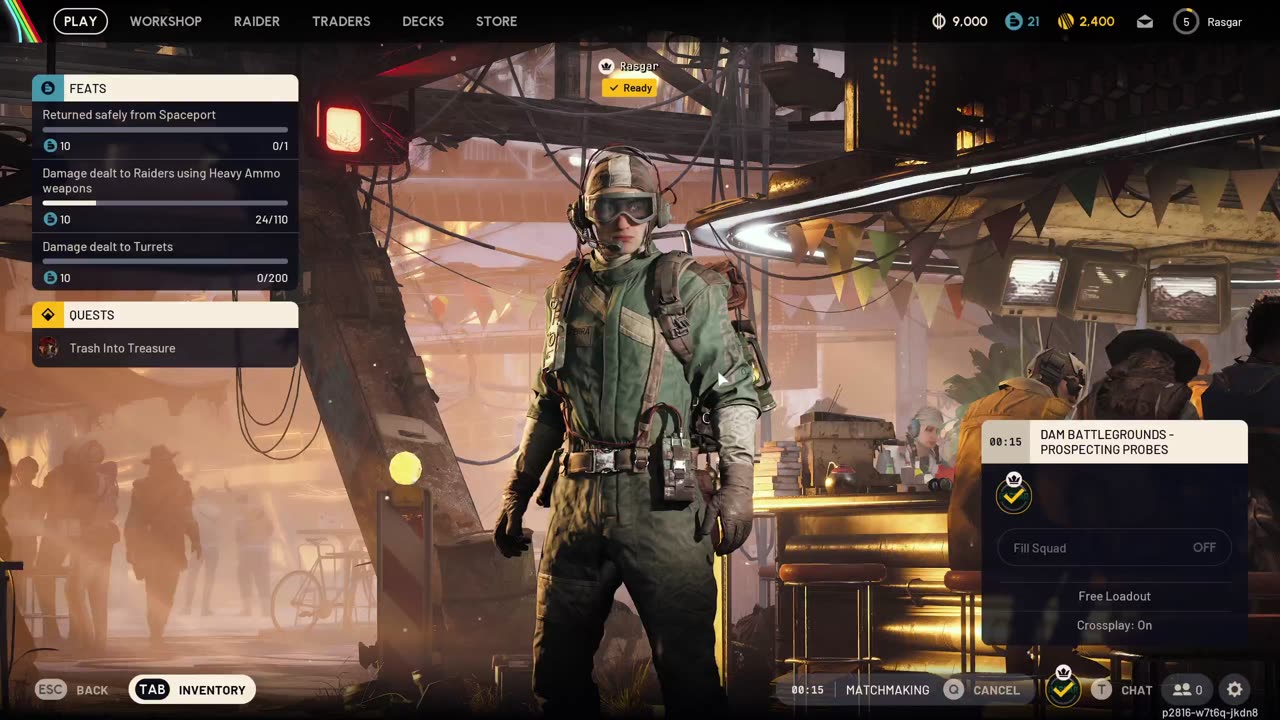The height and width of the screenshot is (720, 1280).
Task: Click the reward icon under Heavy Ammo feat
Action: (x=50, y=219)
